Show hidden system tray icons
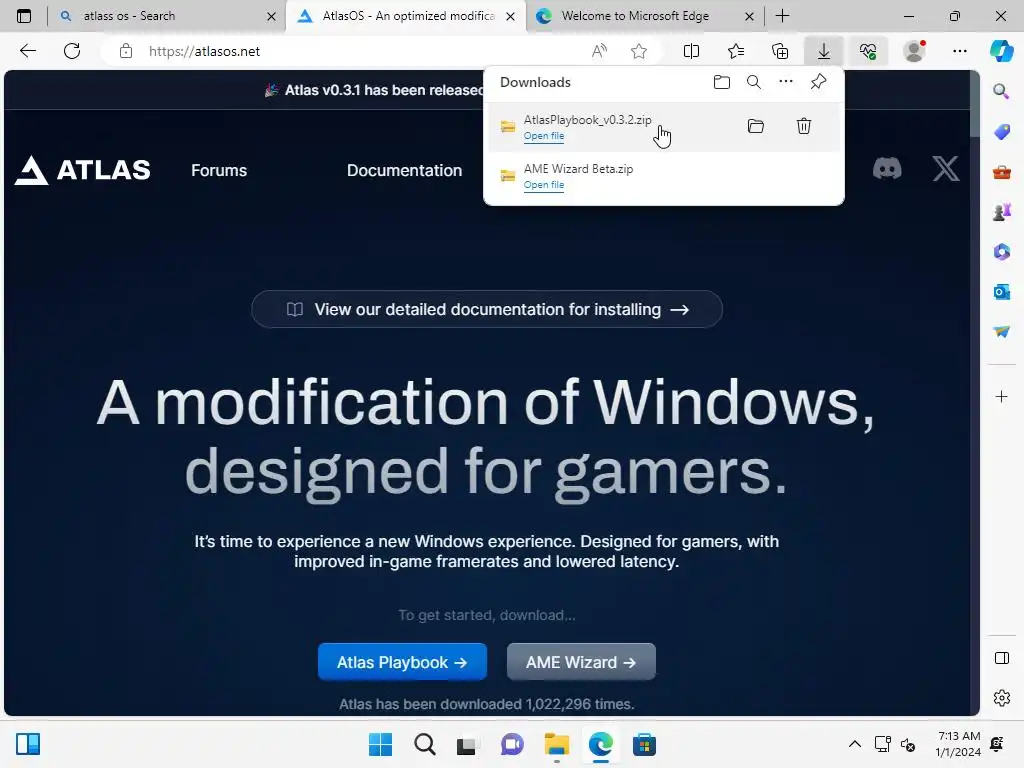Image resolution: width=1024 pixels, height=768 pixels. tap(854, 744)
